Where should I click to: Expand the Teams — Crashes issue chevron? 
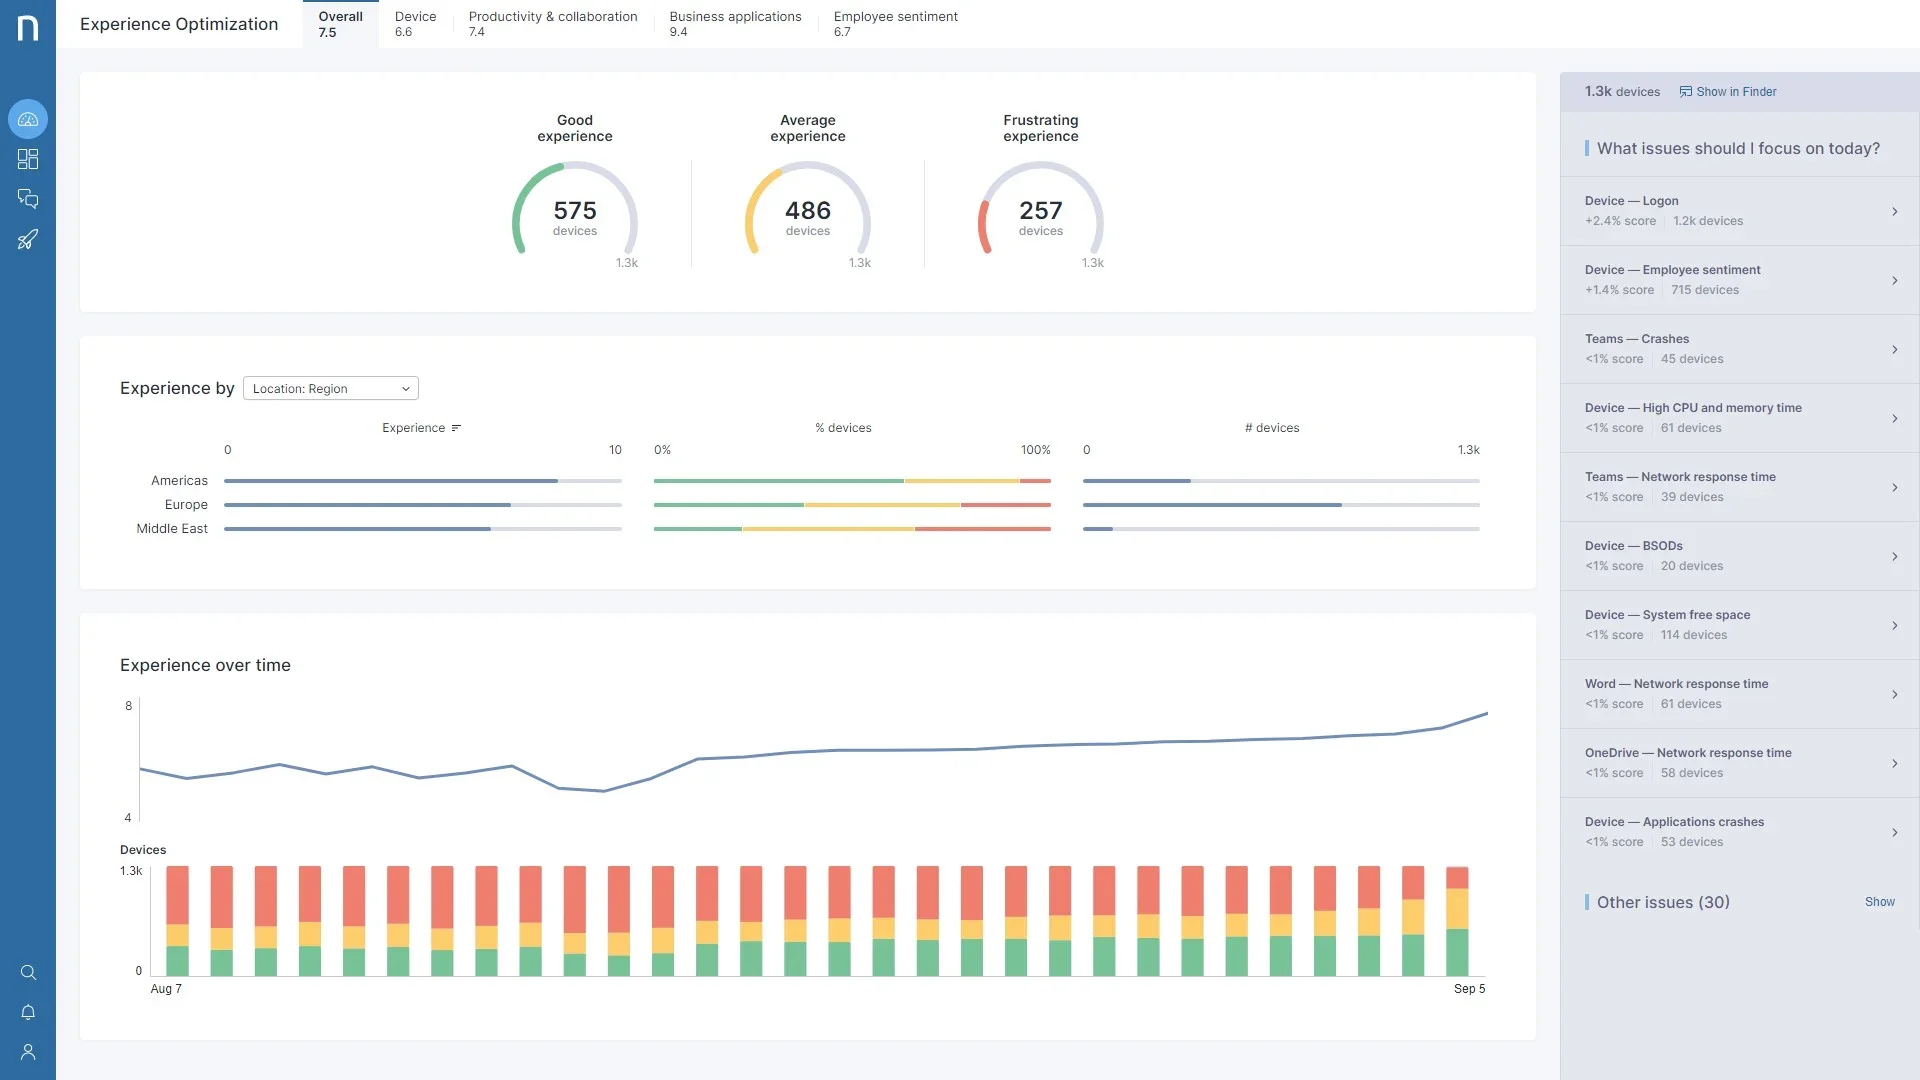[x=1894, y=349]
